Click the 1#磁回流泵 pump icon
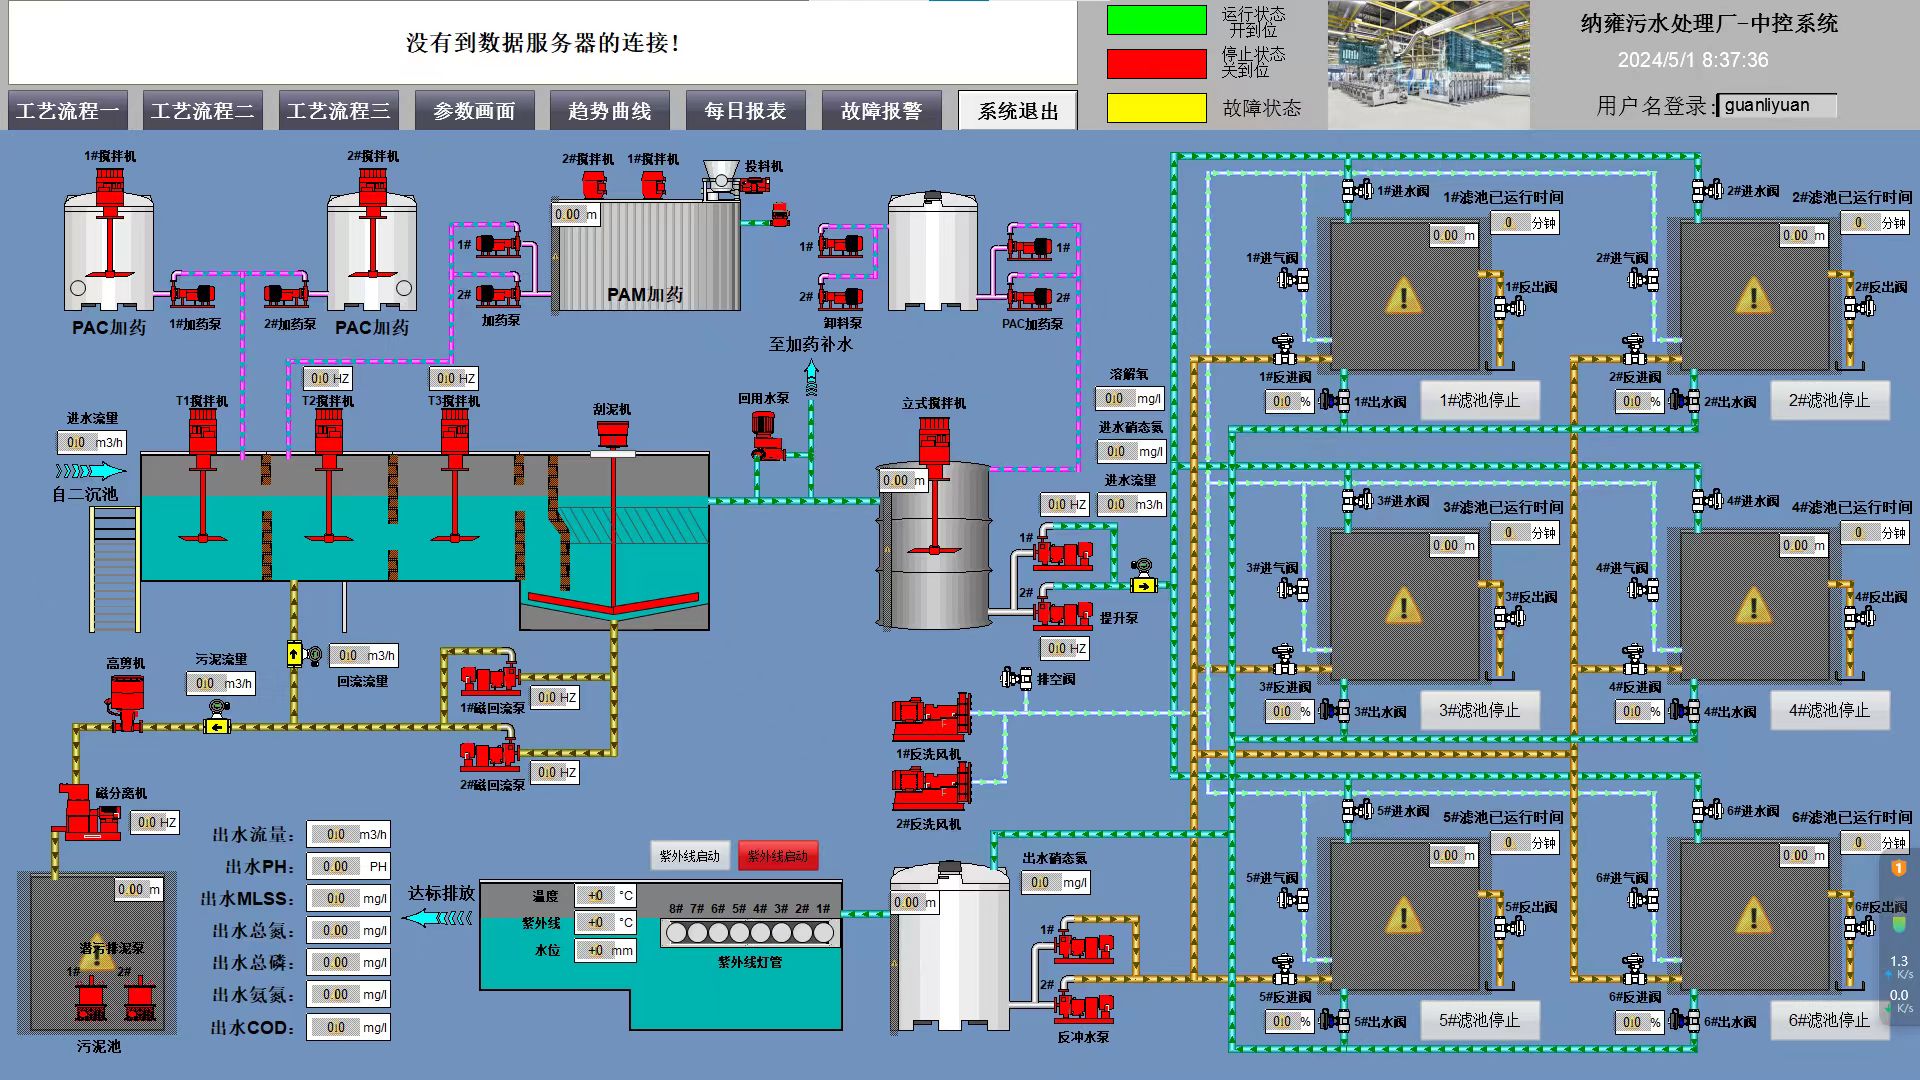Viewport: 1920px width, 1080px height. tap(490, 678)
